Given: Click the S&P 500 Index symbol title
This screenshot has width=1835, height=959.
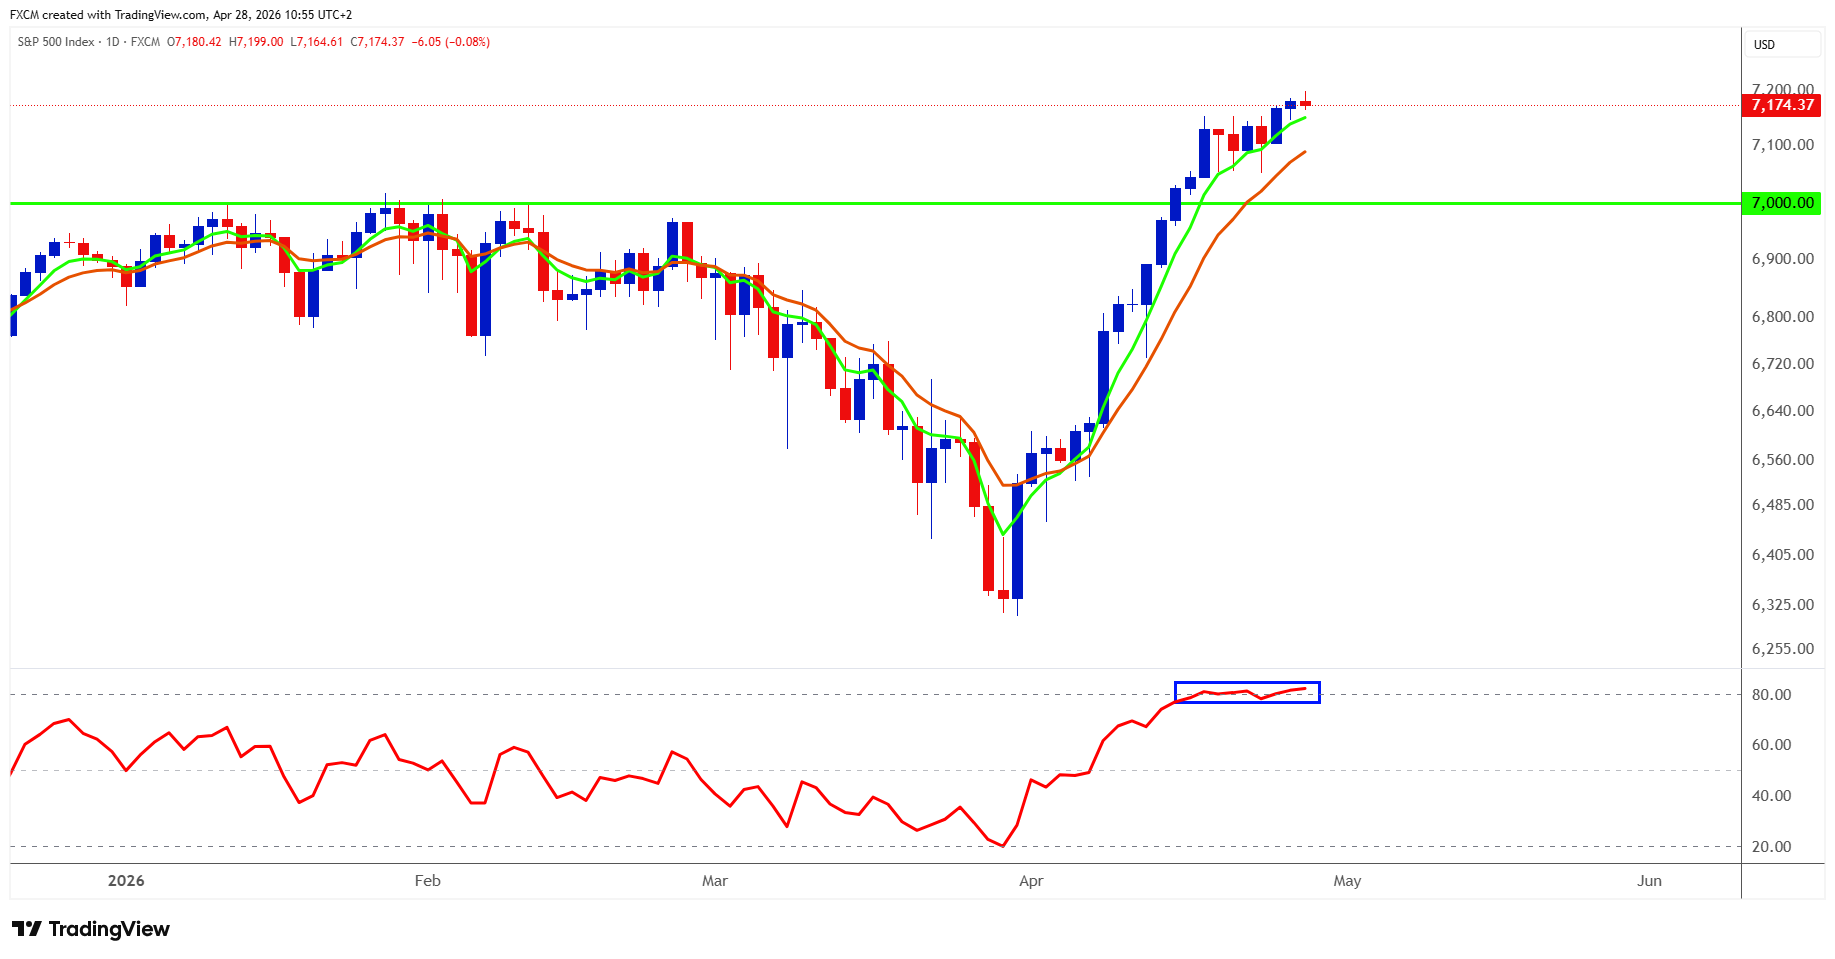Looking at the screenshot, I should [56, 42].
